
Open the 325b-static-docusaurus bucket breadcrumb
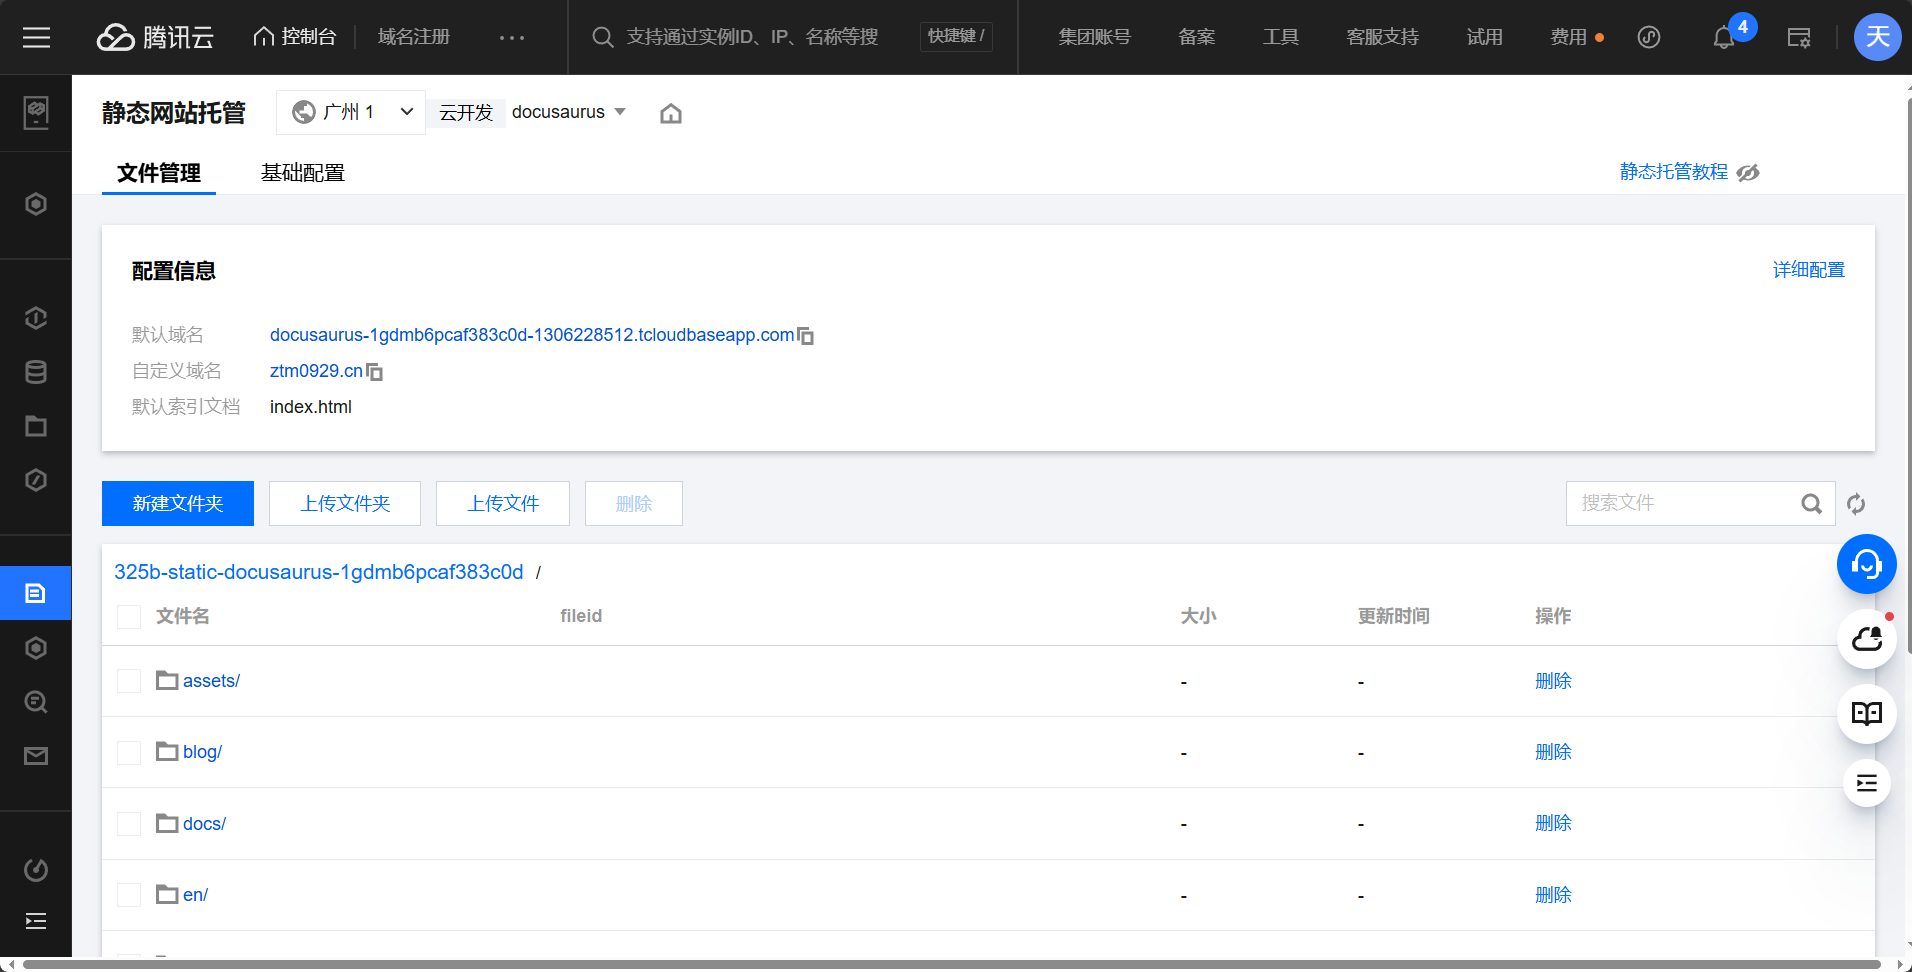(x=319, y=572)
